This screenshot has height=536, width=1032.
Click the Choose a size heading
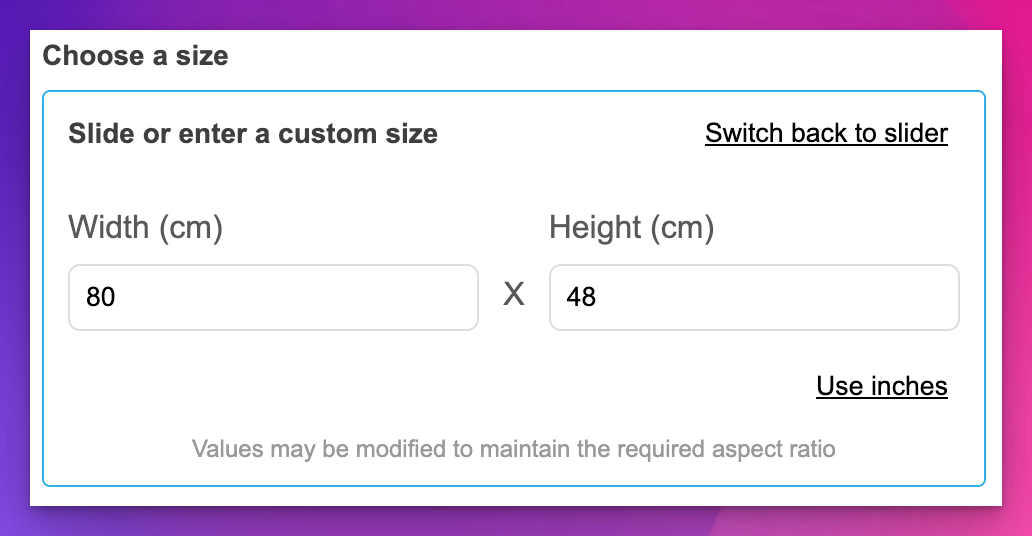(x=135, y=55)
